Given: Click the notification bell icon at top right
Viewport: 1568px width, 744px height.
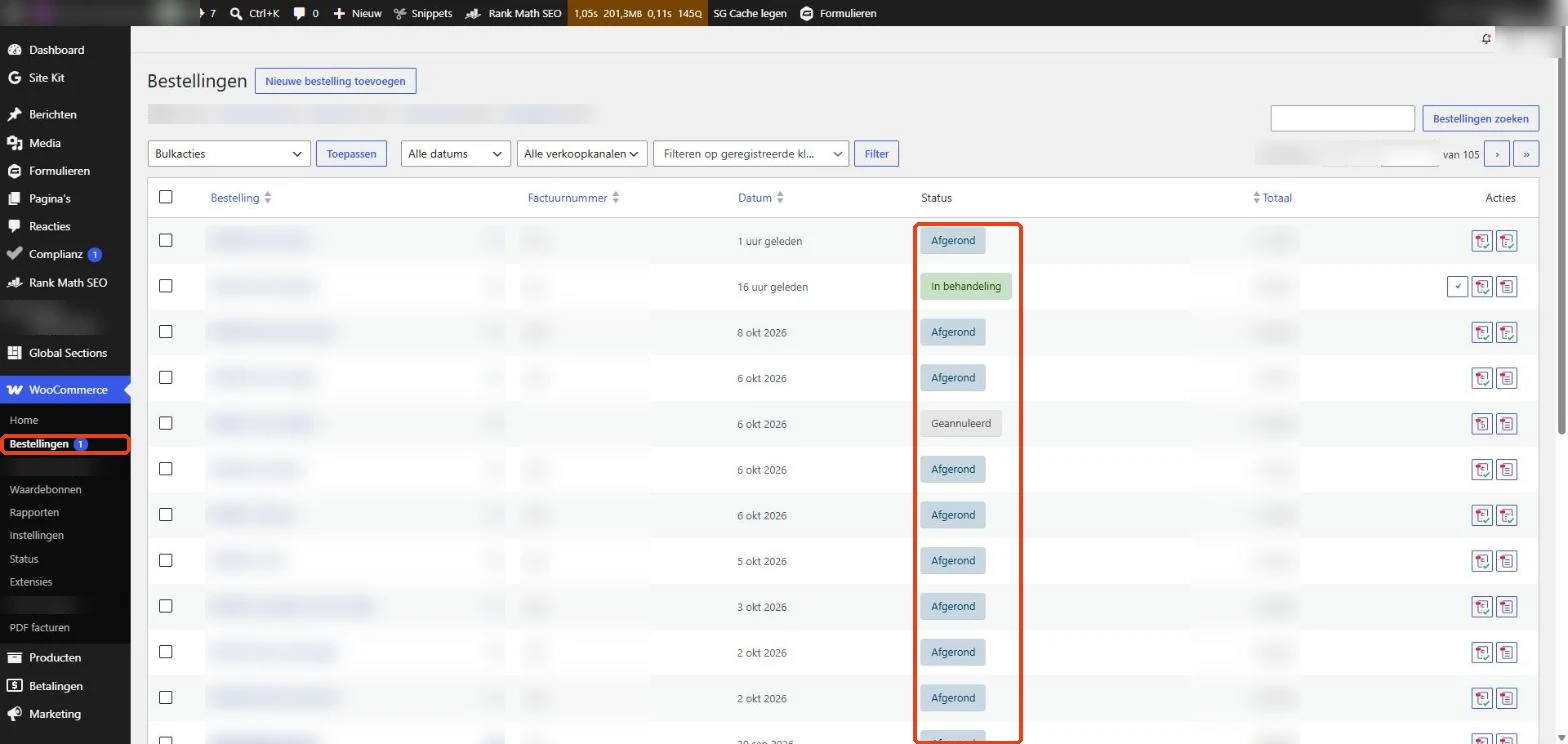Looking at the screenshot, I should (1487, 39).
